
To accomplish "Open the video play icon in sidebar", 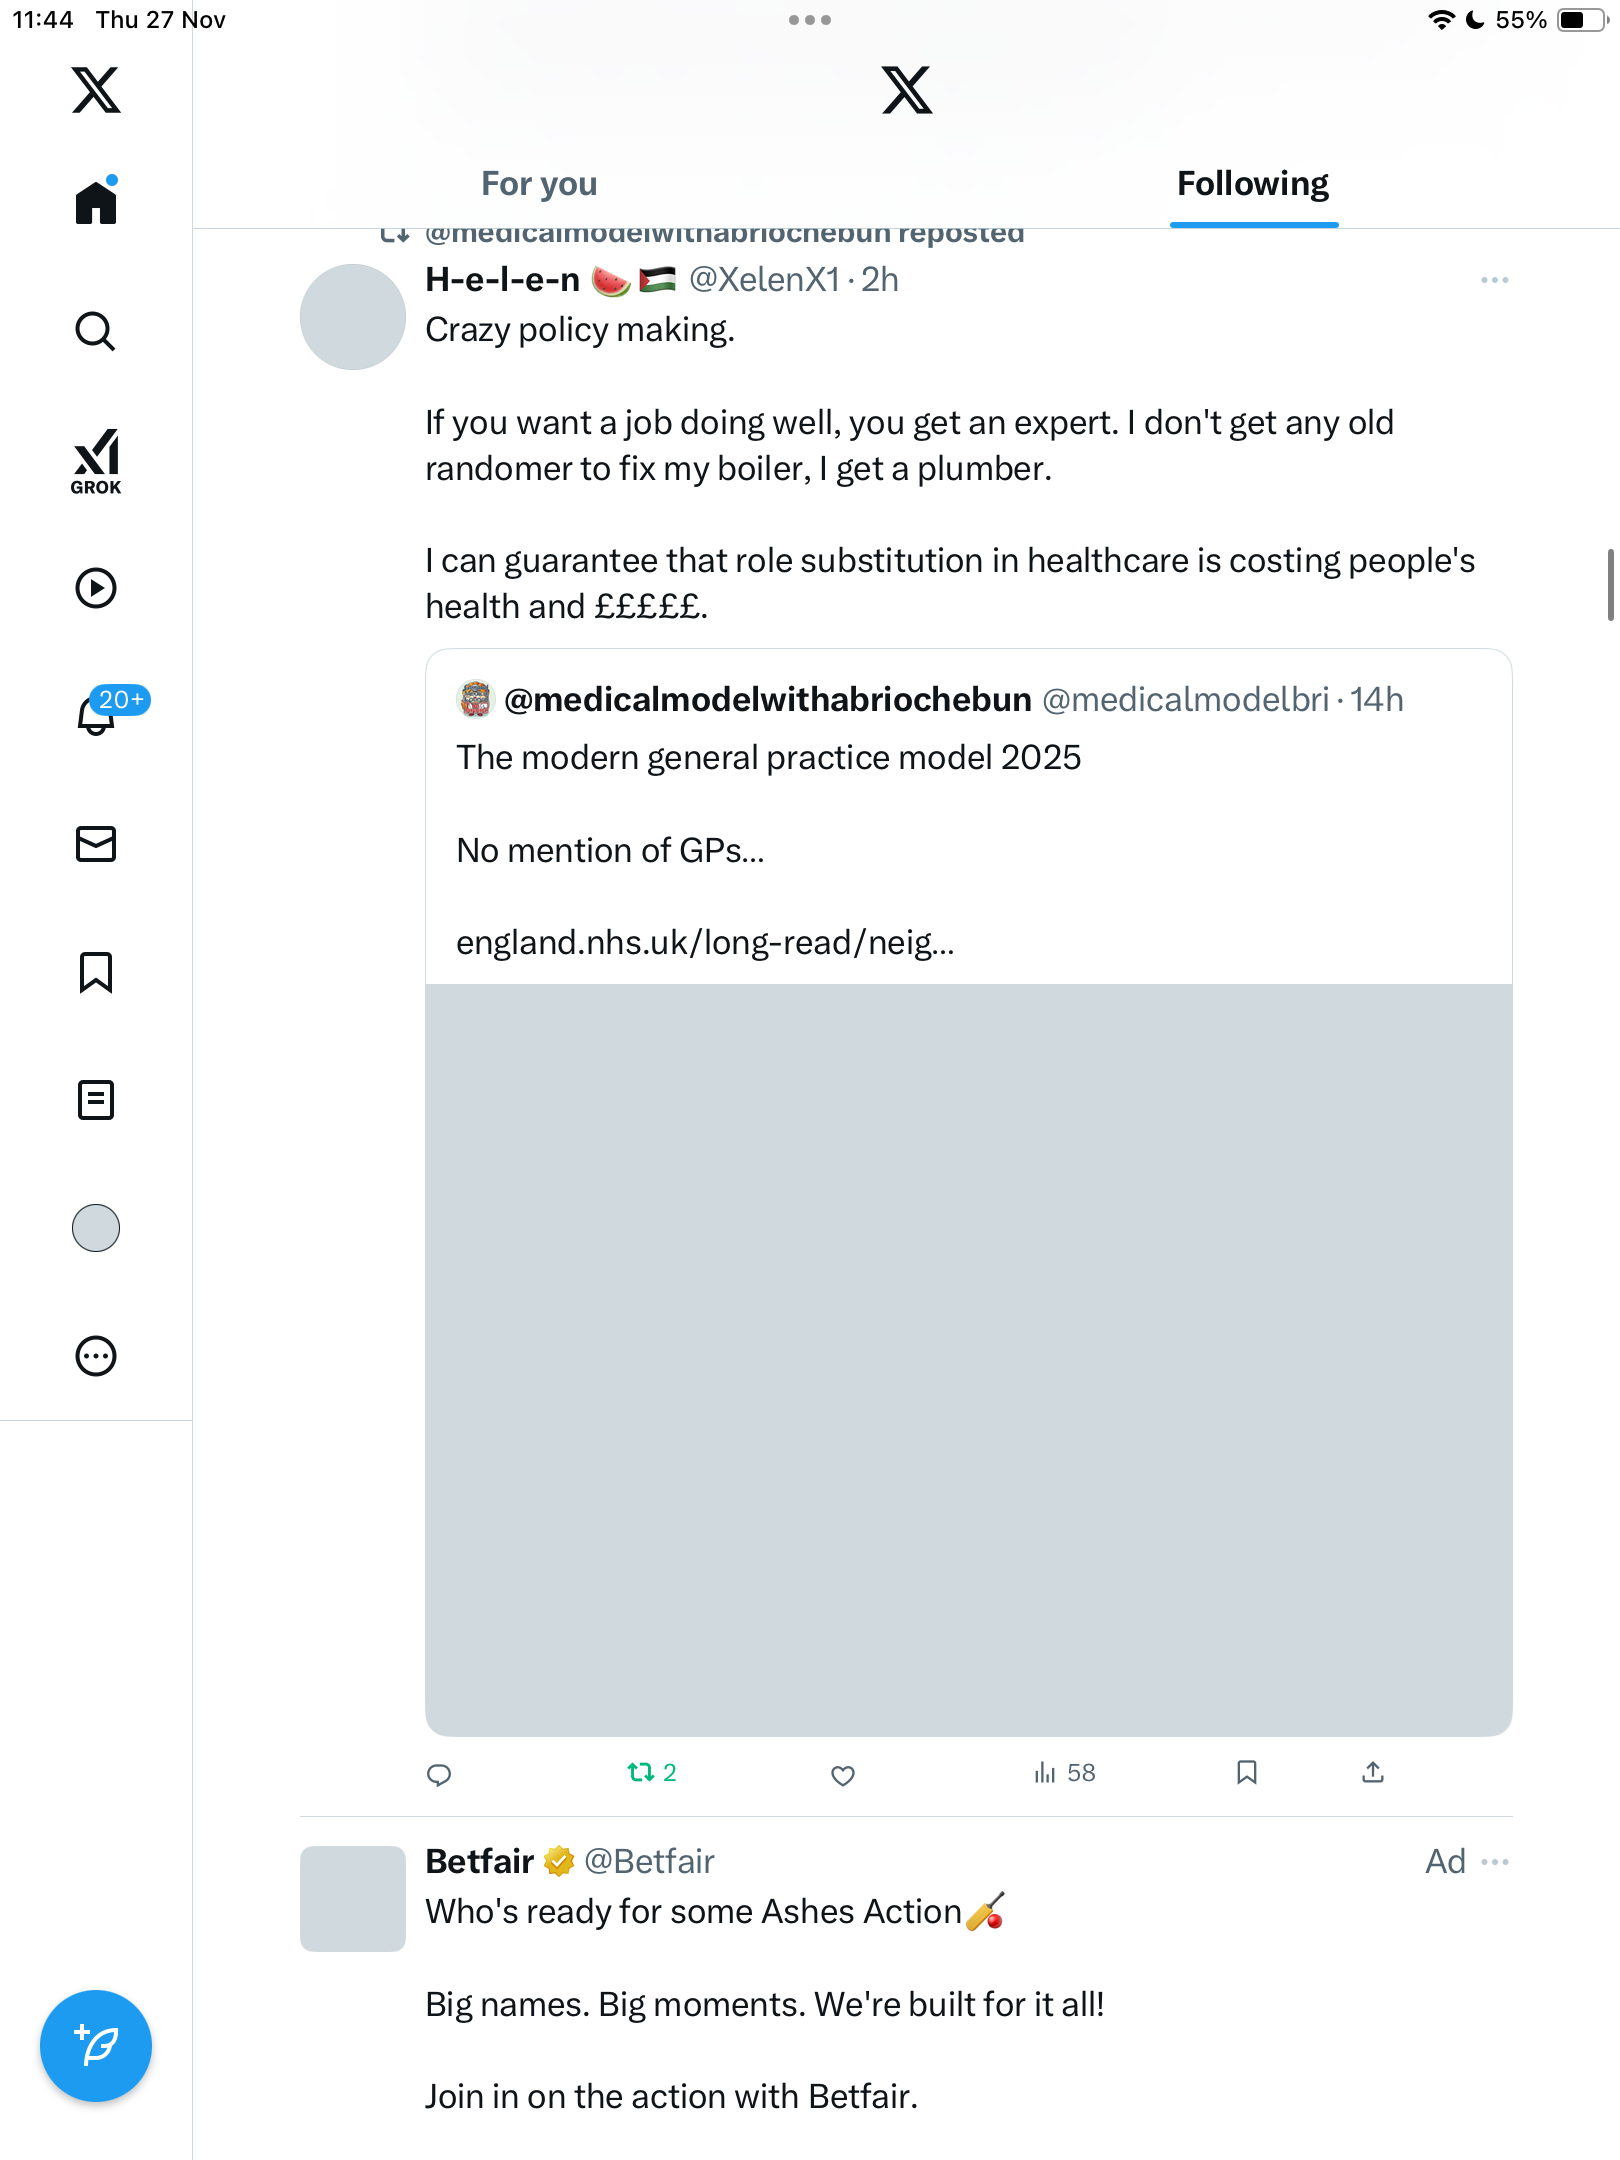I will coord(96,588).
